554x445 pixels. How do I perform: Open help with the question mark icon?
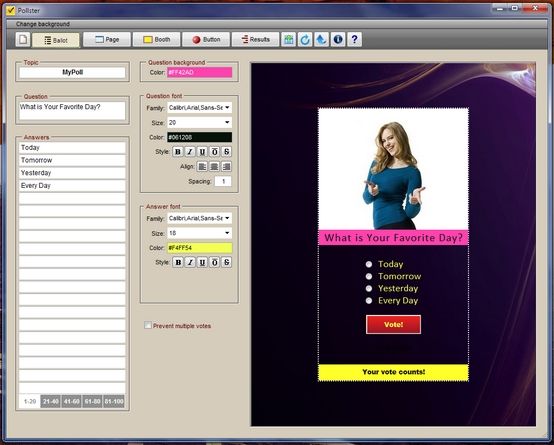[x=354, y=39]
